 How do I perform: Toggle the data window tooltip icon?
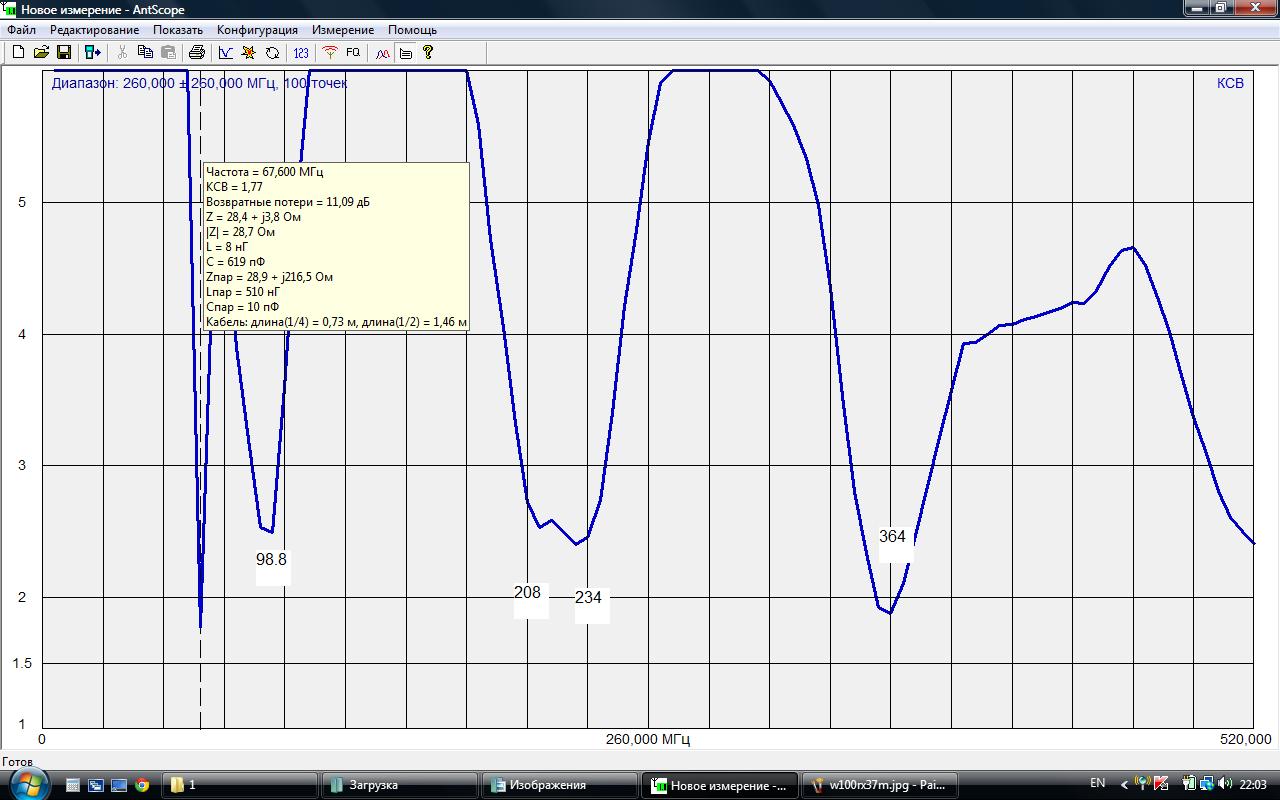pyautogui.click(x=405, y=52)
